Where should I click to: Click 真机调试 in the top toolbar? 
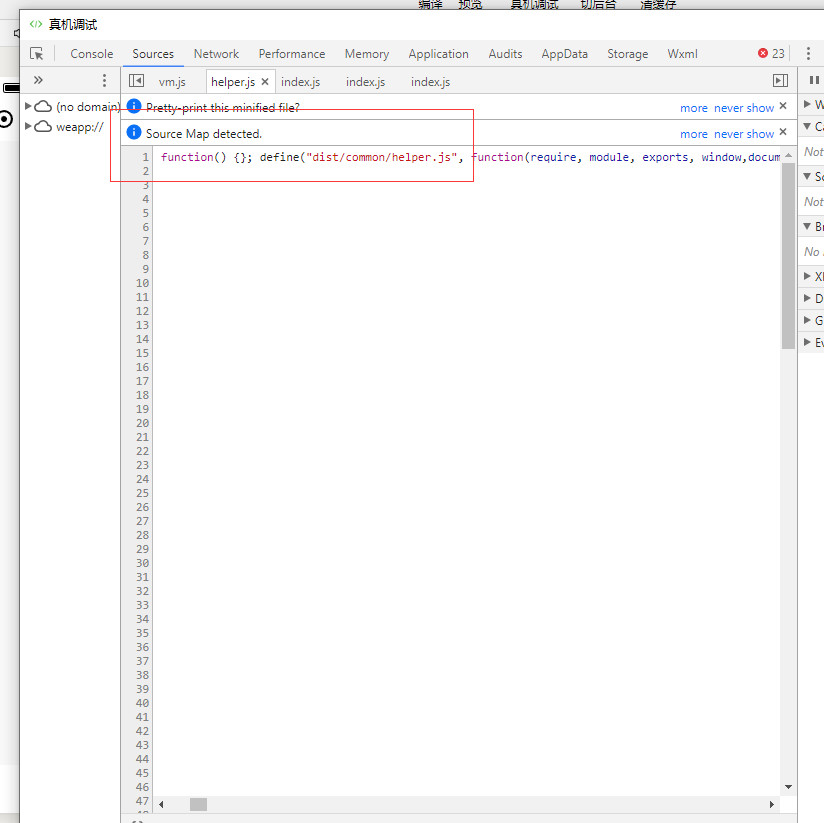tap(534, 5)
